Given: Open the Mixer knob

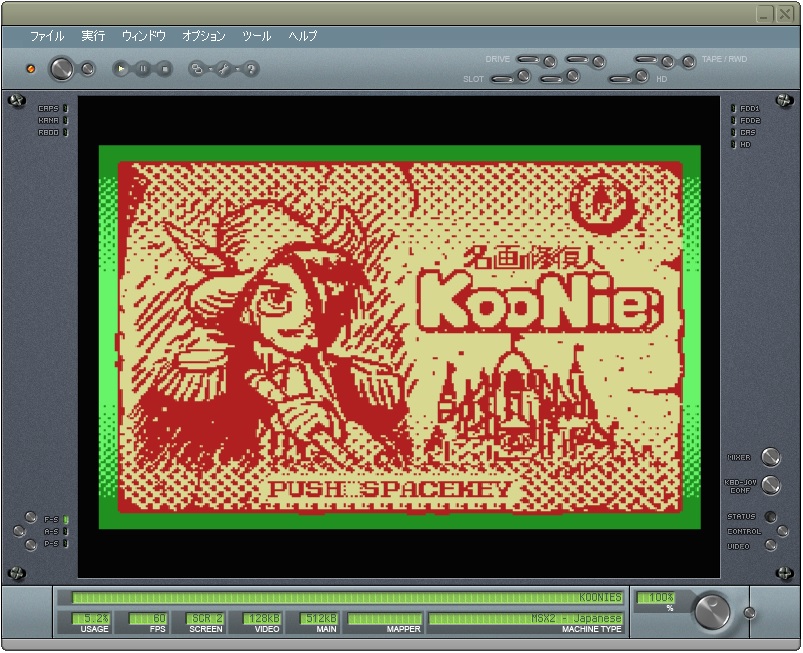Looking at the screenshot, I should [x=770, y=457].
